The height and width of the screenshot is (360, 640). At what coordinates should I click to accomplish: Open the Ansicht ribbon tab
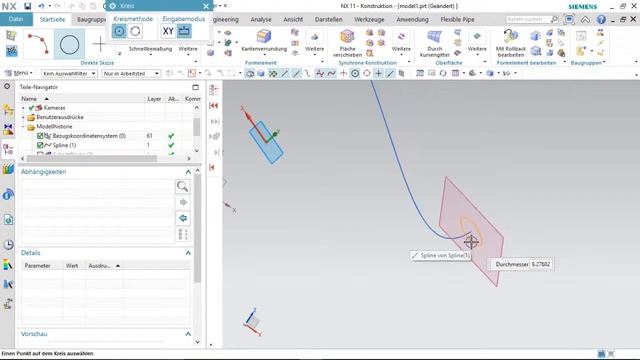pyautogui.click(x=293, y=19)
